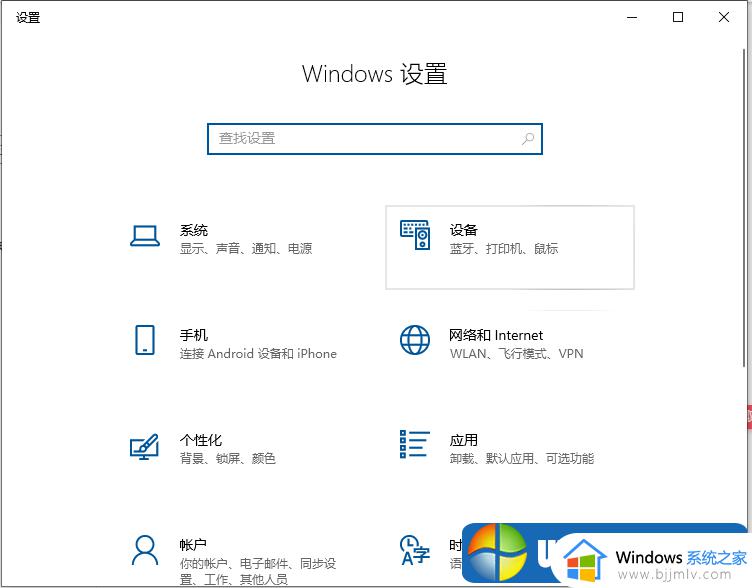Click the text 连接 Android 设备和 iPhone
752x588 pixels.
[258, 353]
